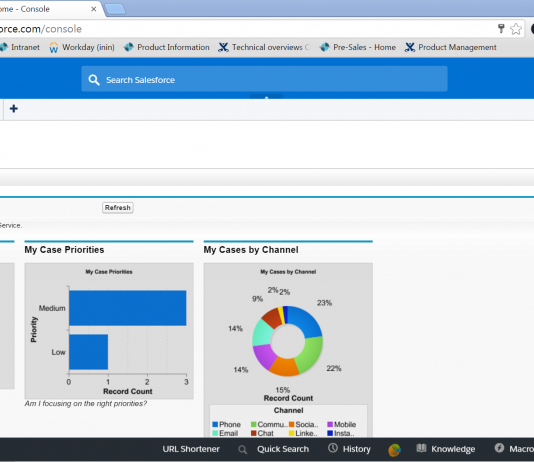
Task: Click the Commu.. legend green swatch
Action: 253,425
